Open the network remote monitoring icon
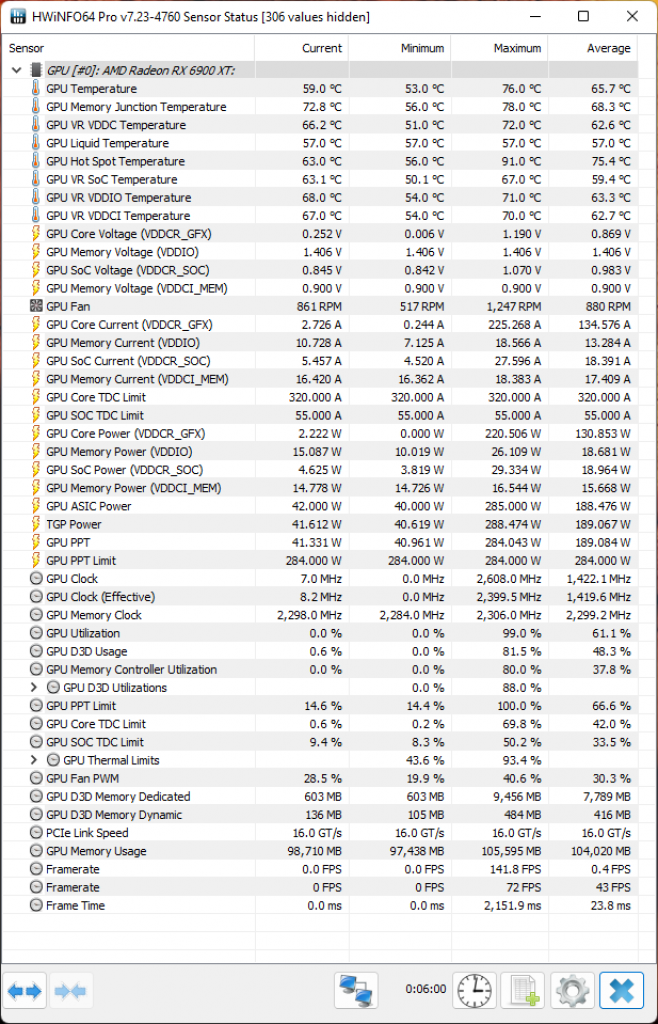658x1024 pixels. pyautogui.click(x=356, y=991)
